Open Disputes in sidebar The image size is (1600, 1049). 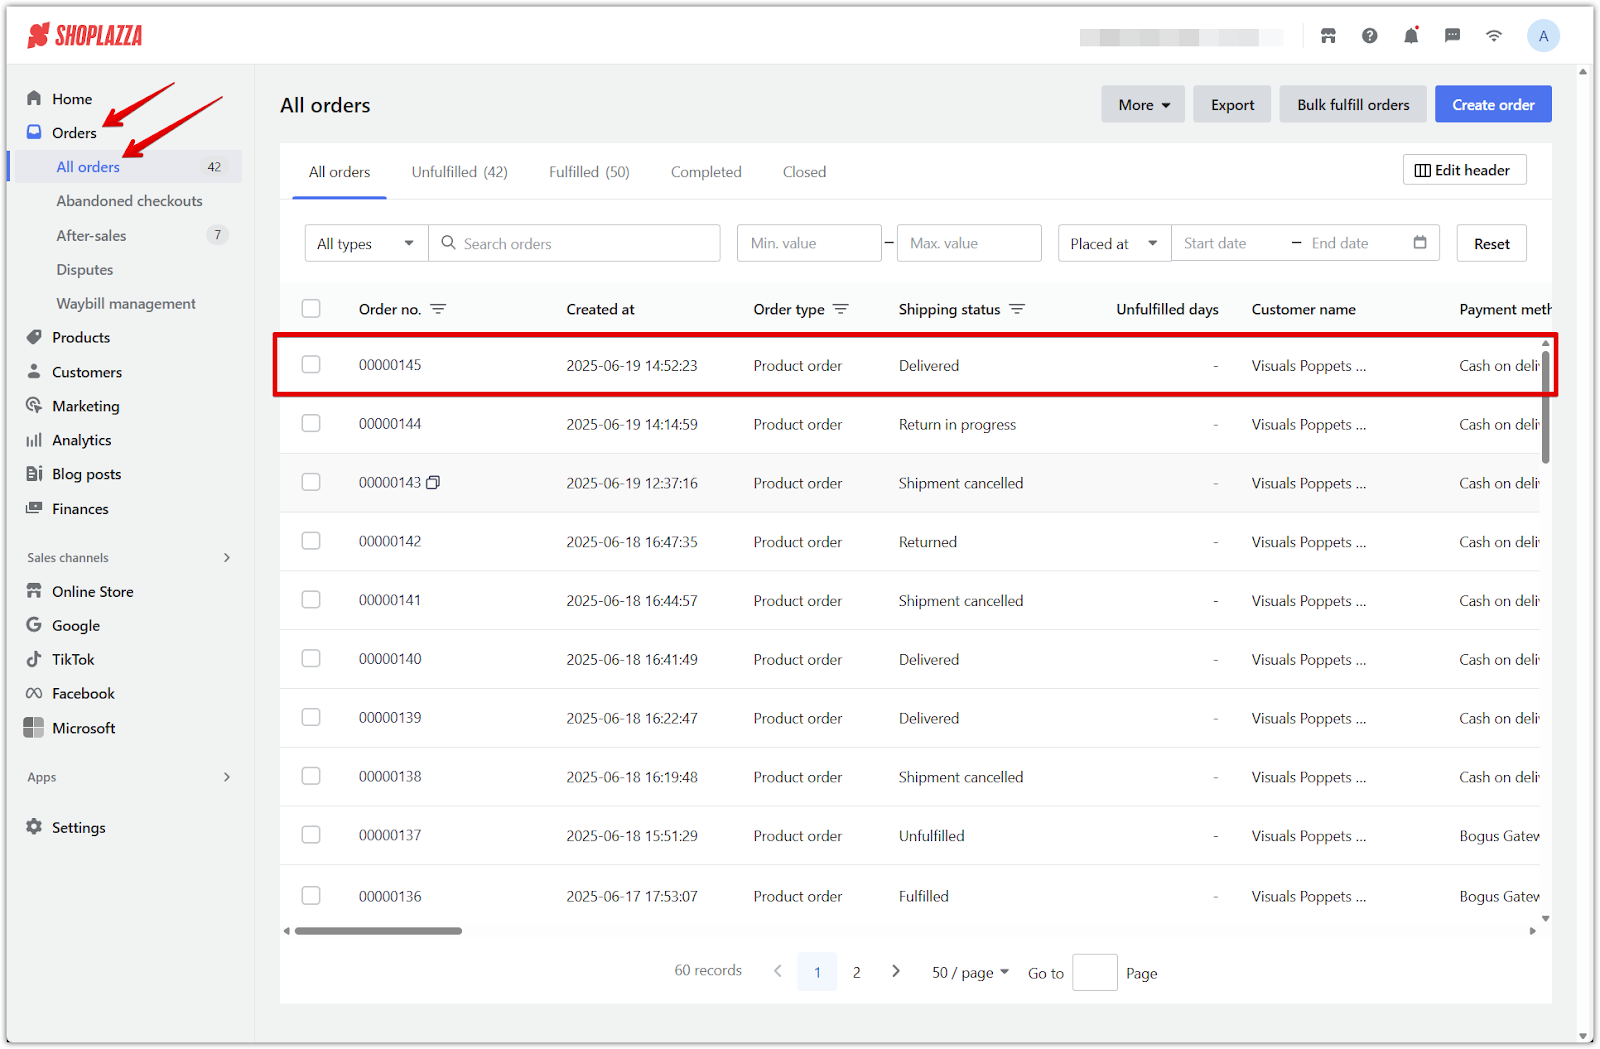tap(85, 269)
